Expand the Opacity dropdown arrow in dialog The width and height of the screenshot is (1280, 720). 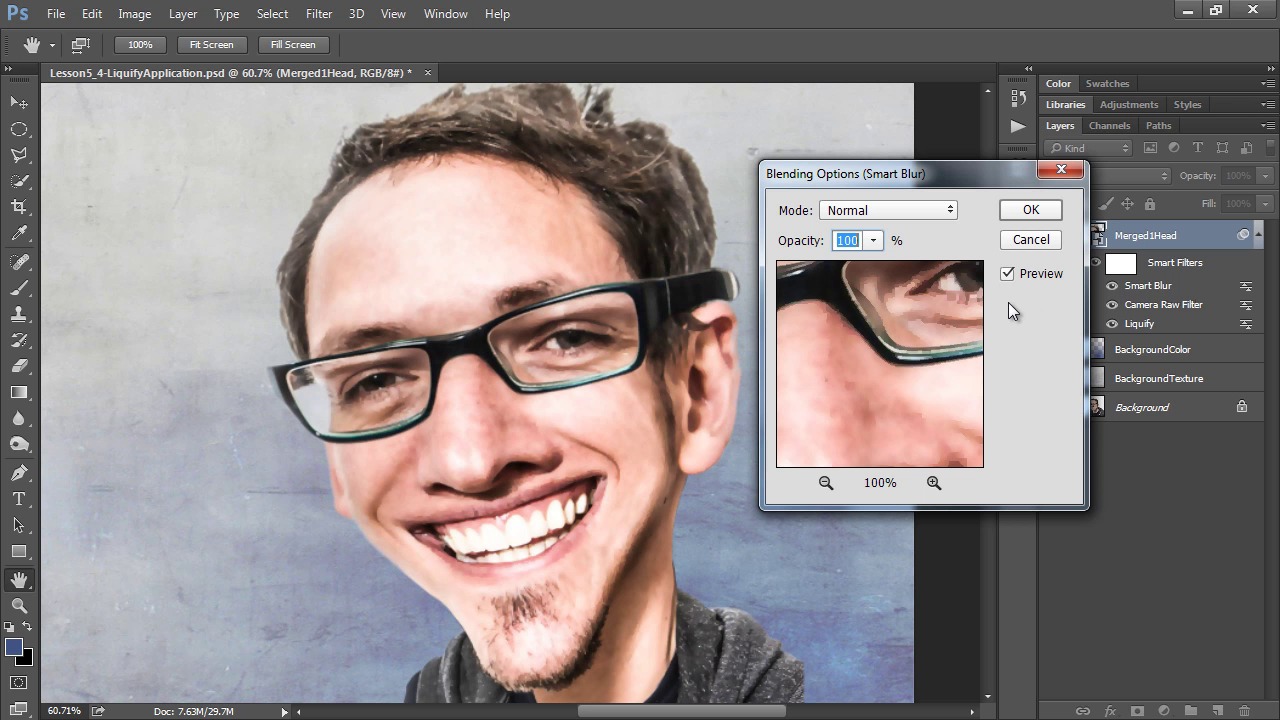pos(873,241)
